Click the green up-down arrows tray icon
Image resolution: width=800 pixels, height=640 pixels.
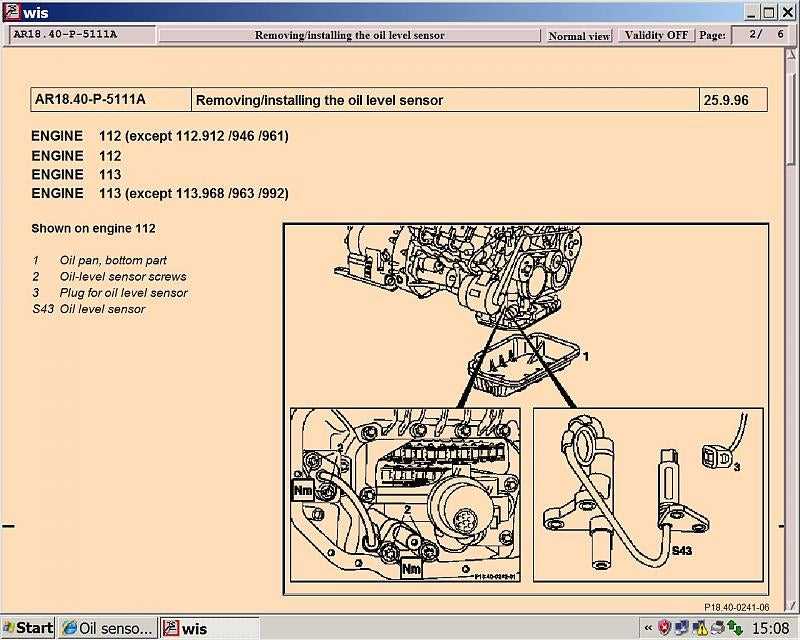735,627
